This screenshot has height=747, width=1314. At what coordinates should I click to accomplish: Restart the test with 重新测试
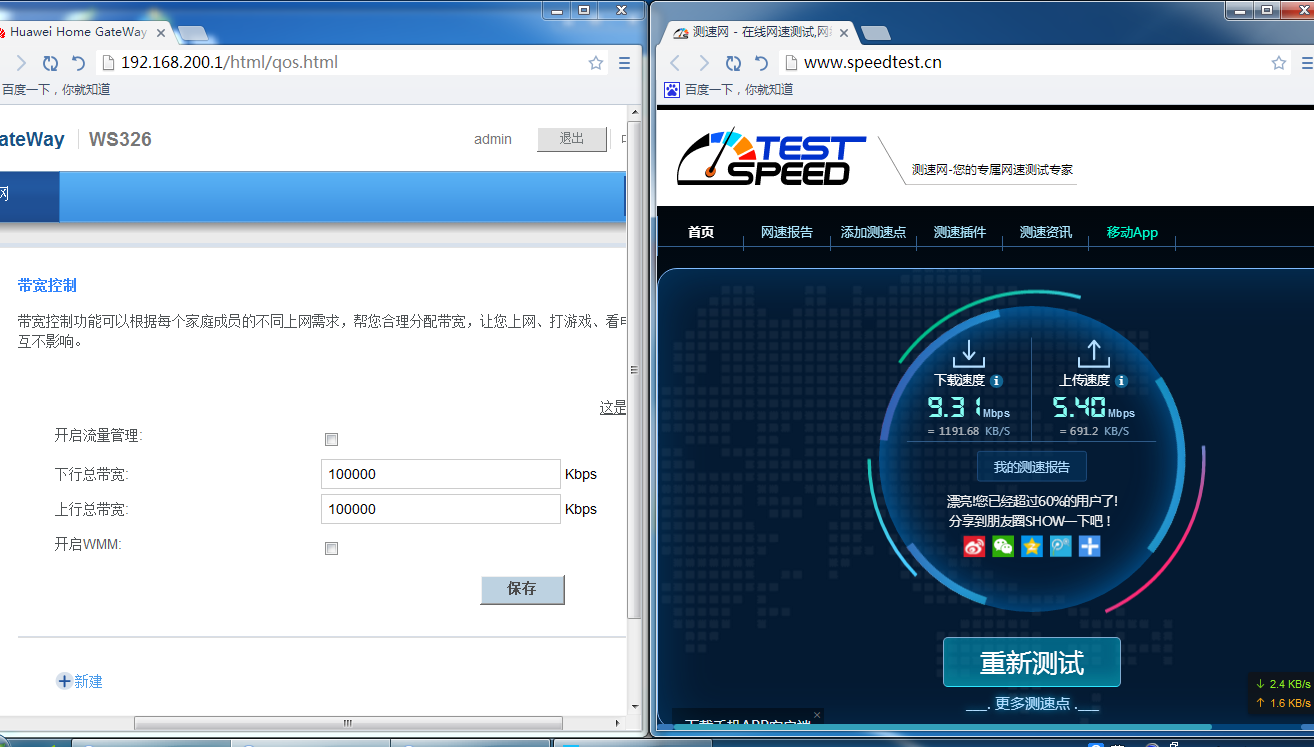[x=1031, y=662]
